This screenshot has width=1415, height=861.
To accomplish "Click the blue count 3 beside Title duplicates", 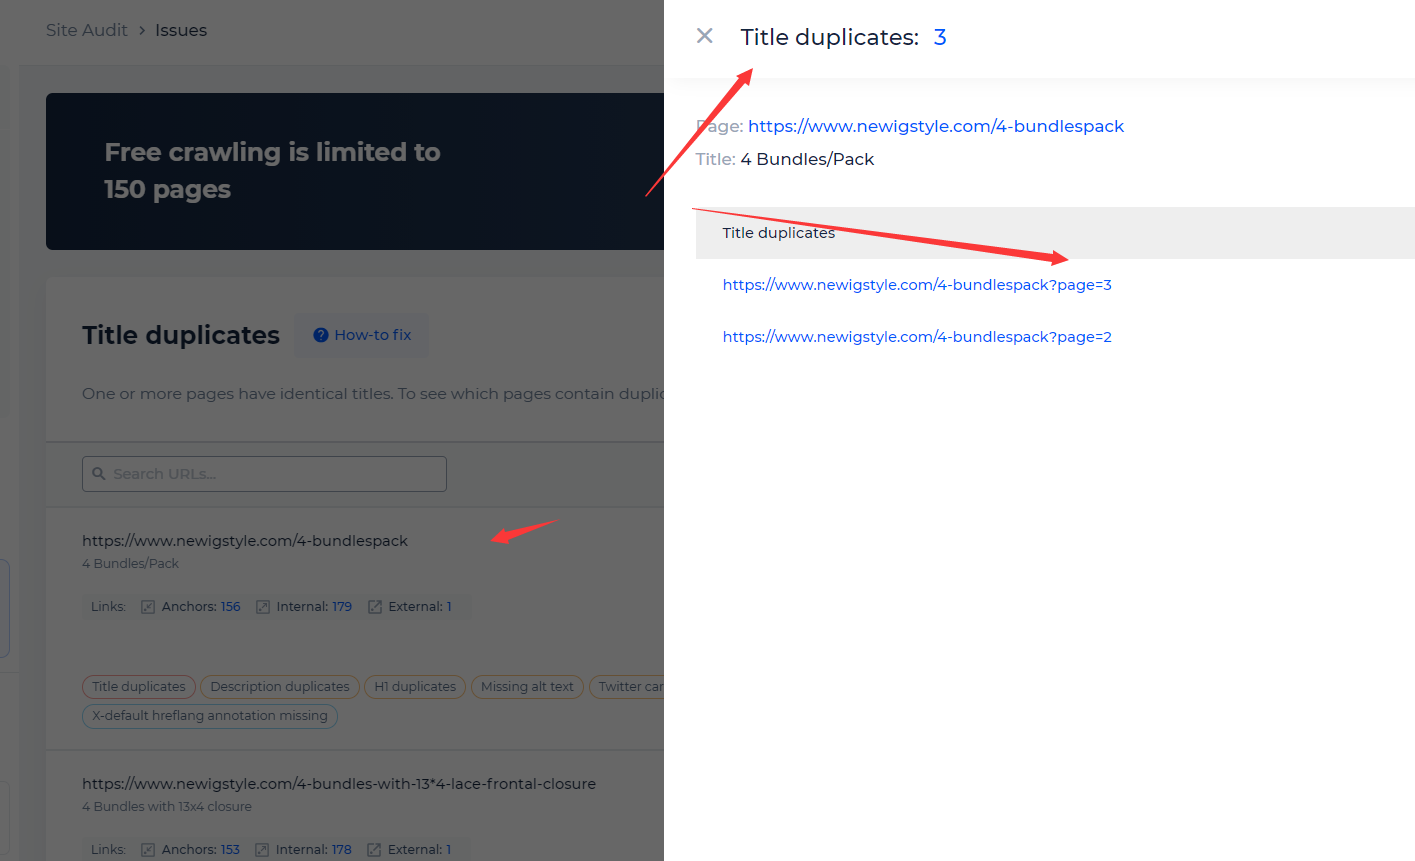I will (x=940, y=37).
